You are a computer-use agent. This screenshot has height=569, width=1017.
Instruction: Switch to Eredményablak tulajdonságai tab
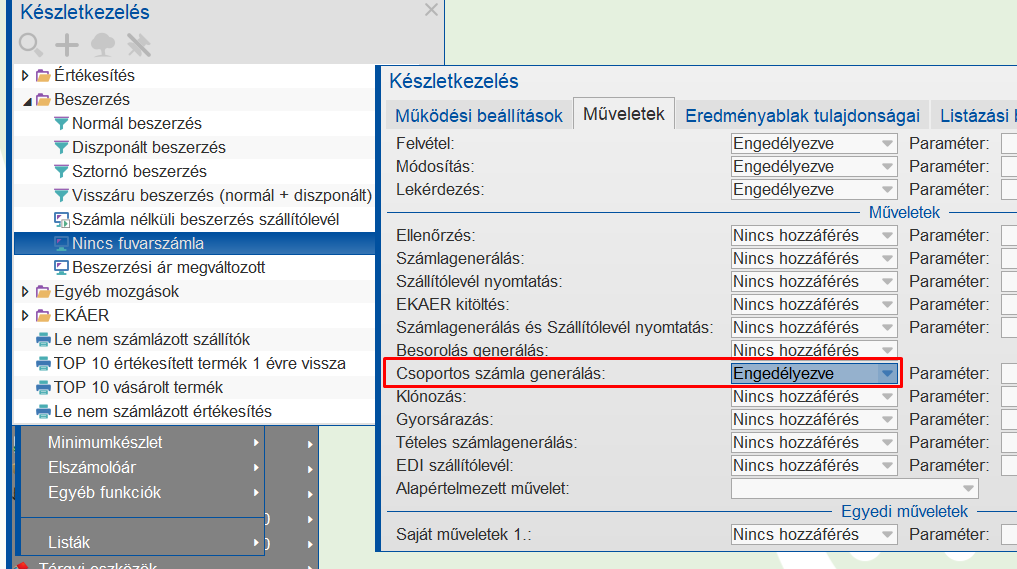click(802, 115)
